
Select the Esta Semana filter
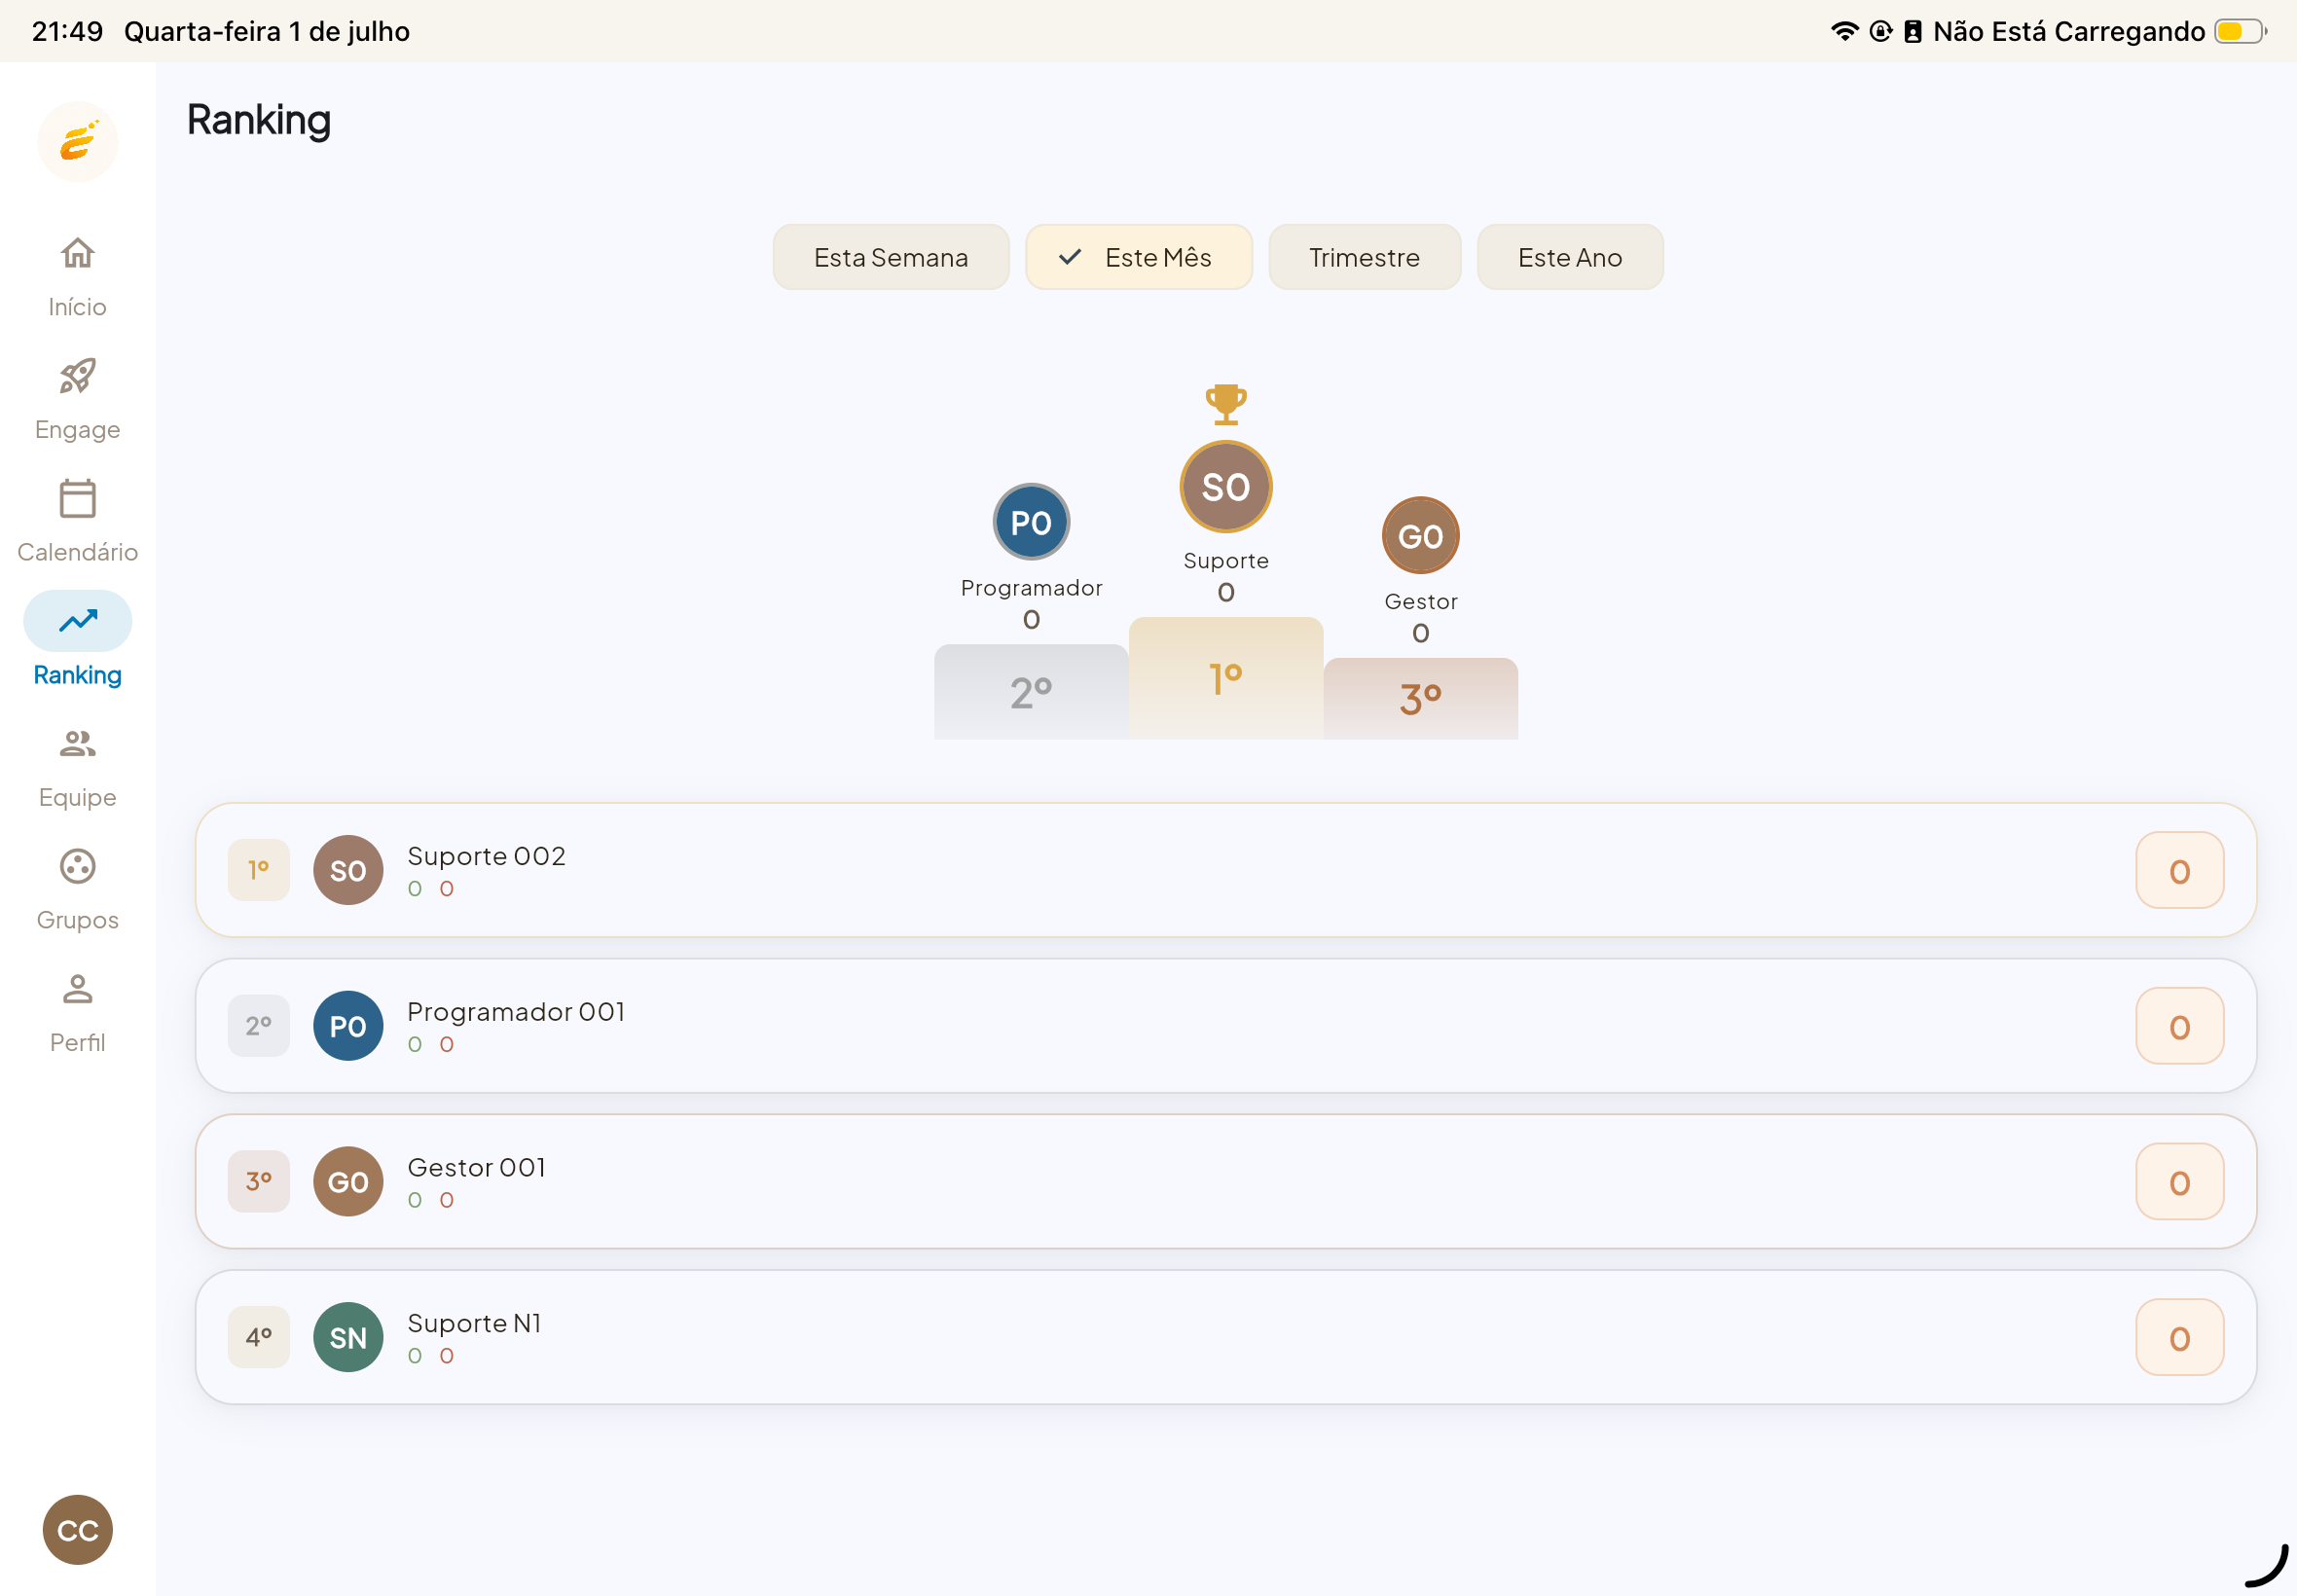[891, 257]
